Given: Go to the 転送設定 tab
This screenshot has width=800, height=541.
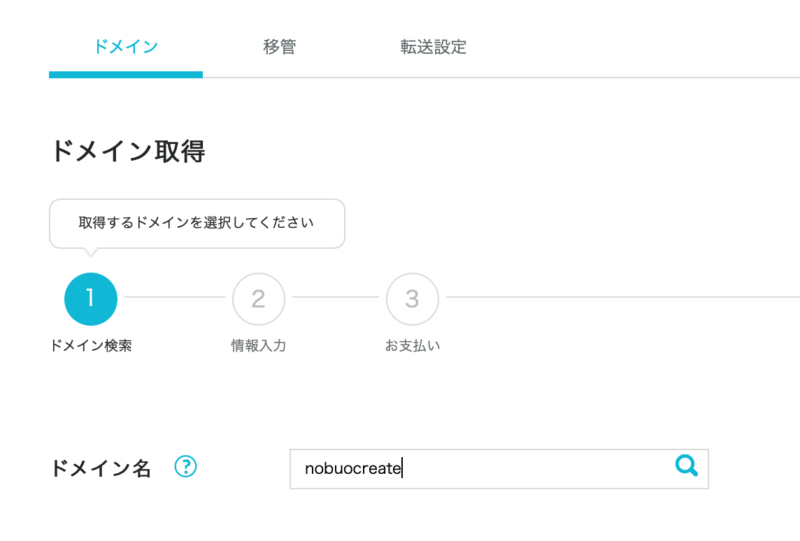Looking at the screenshot, I should pos(433,47).
